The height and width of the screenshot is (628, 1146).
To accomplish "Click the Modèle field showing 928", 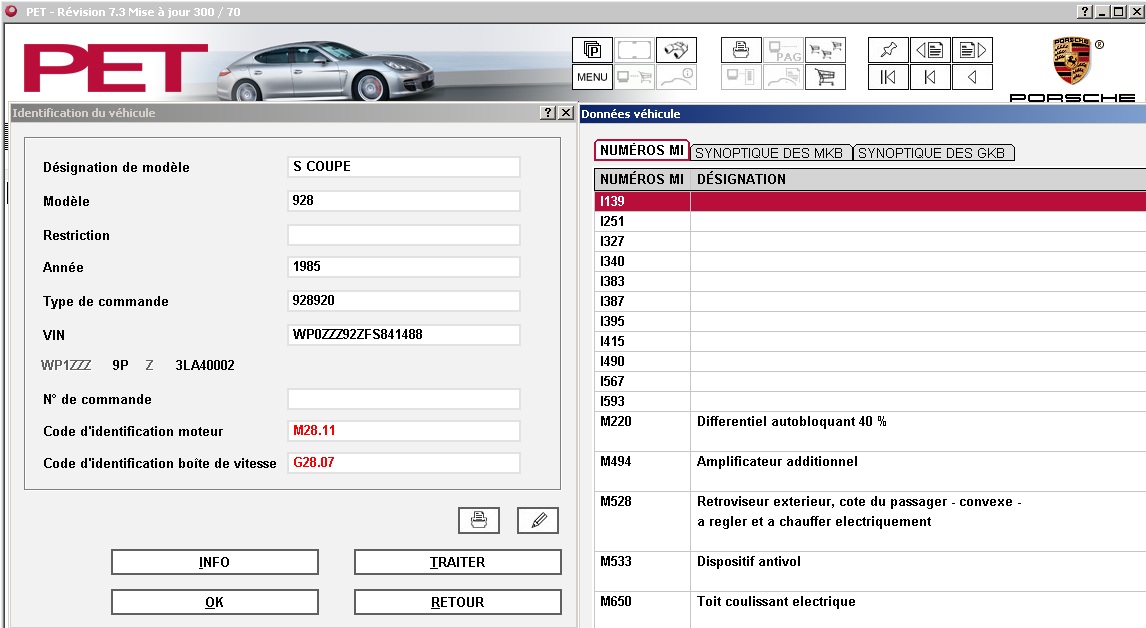I will (x=403, y=200).
